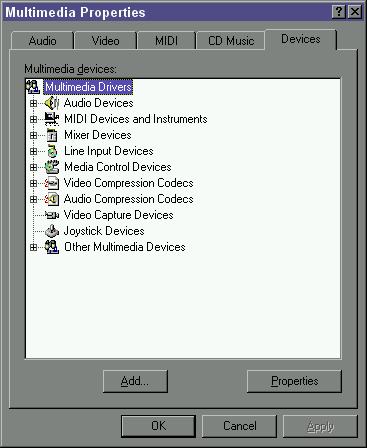
Task: Click the Video Capture Devices camera icon
Action: [52, 215]
